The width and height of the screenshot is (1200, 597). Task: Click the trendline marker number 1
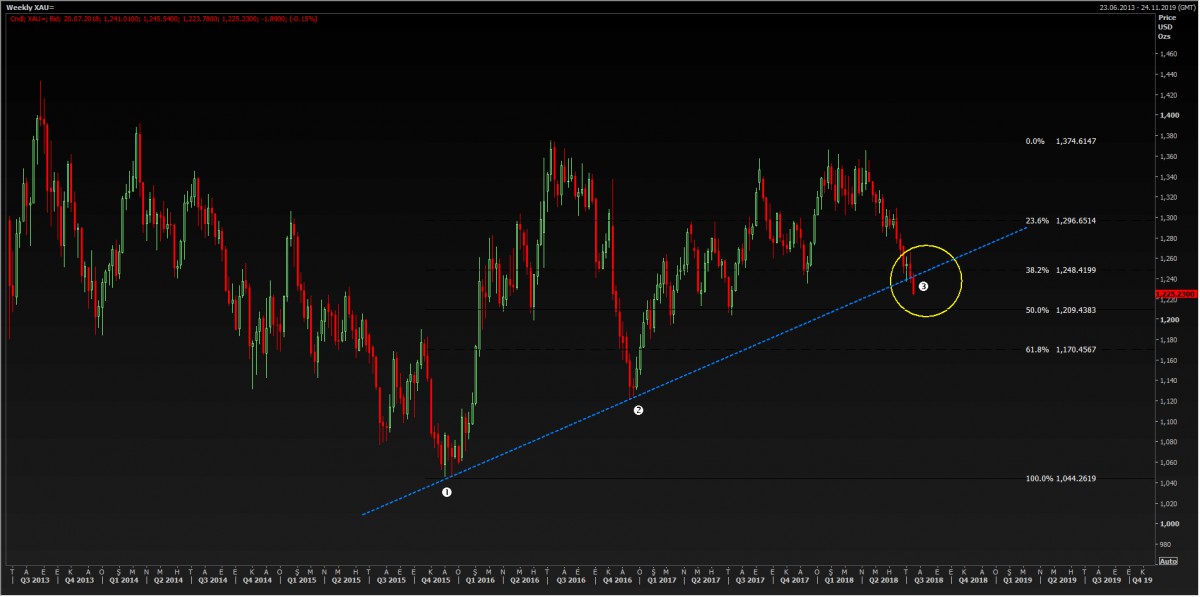click(x=447, y=493)
